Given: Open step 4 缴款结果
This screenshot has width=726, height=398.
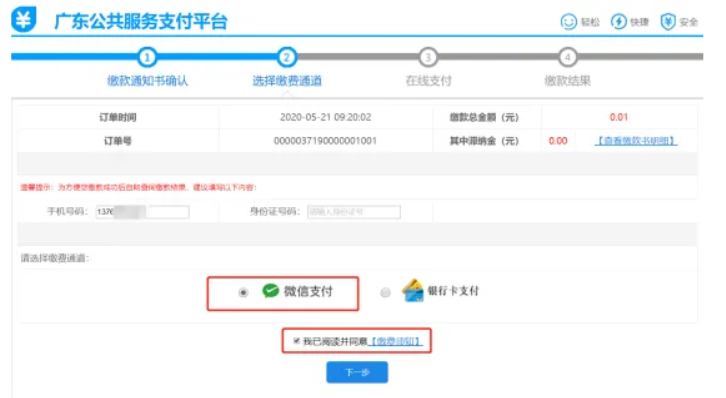Looking at the screenshot, I should (568, 81).
